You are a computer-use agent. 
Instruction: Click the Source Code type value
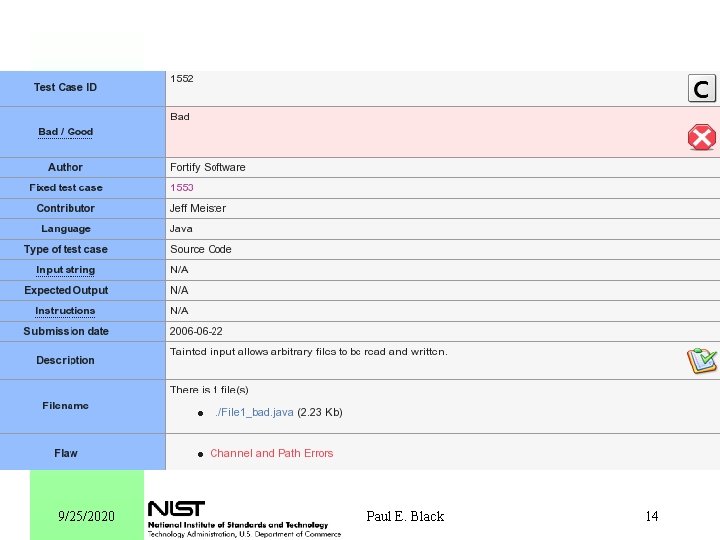(201, 249)
